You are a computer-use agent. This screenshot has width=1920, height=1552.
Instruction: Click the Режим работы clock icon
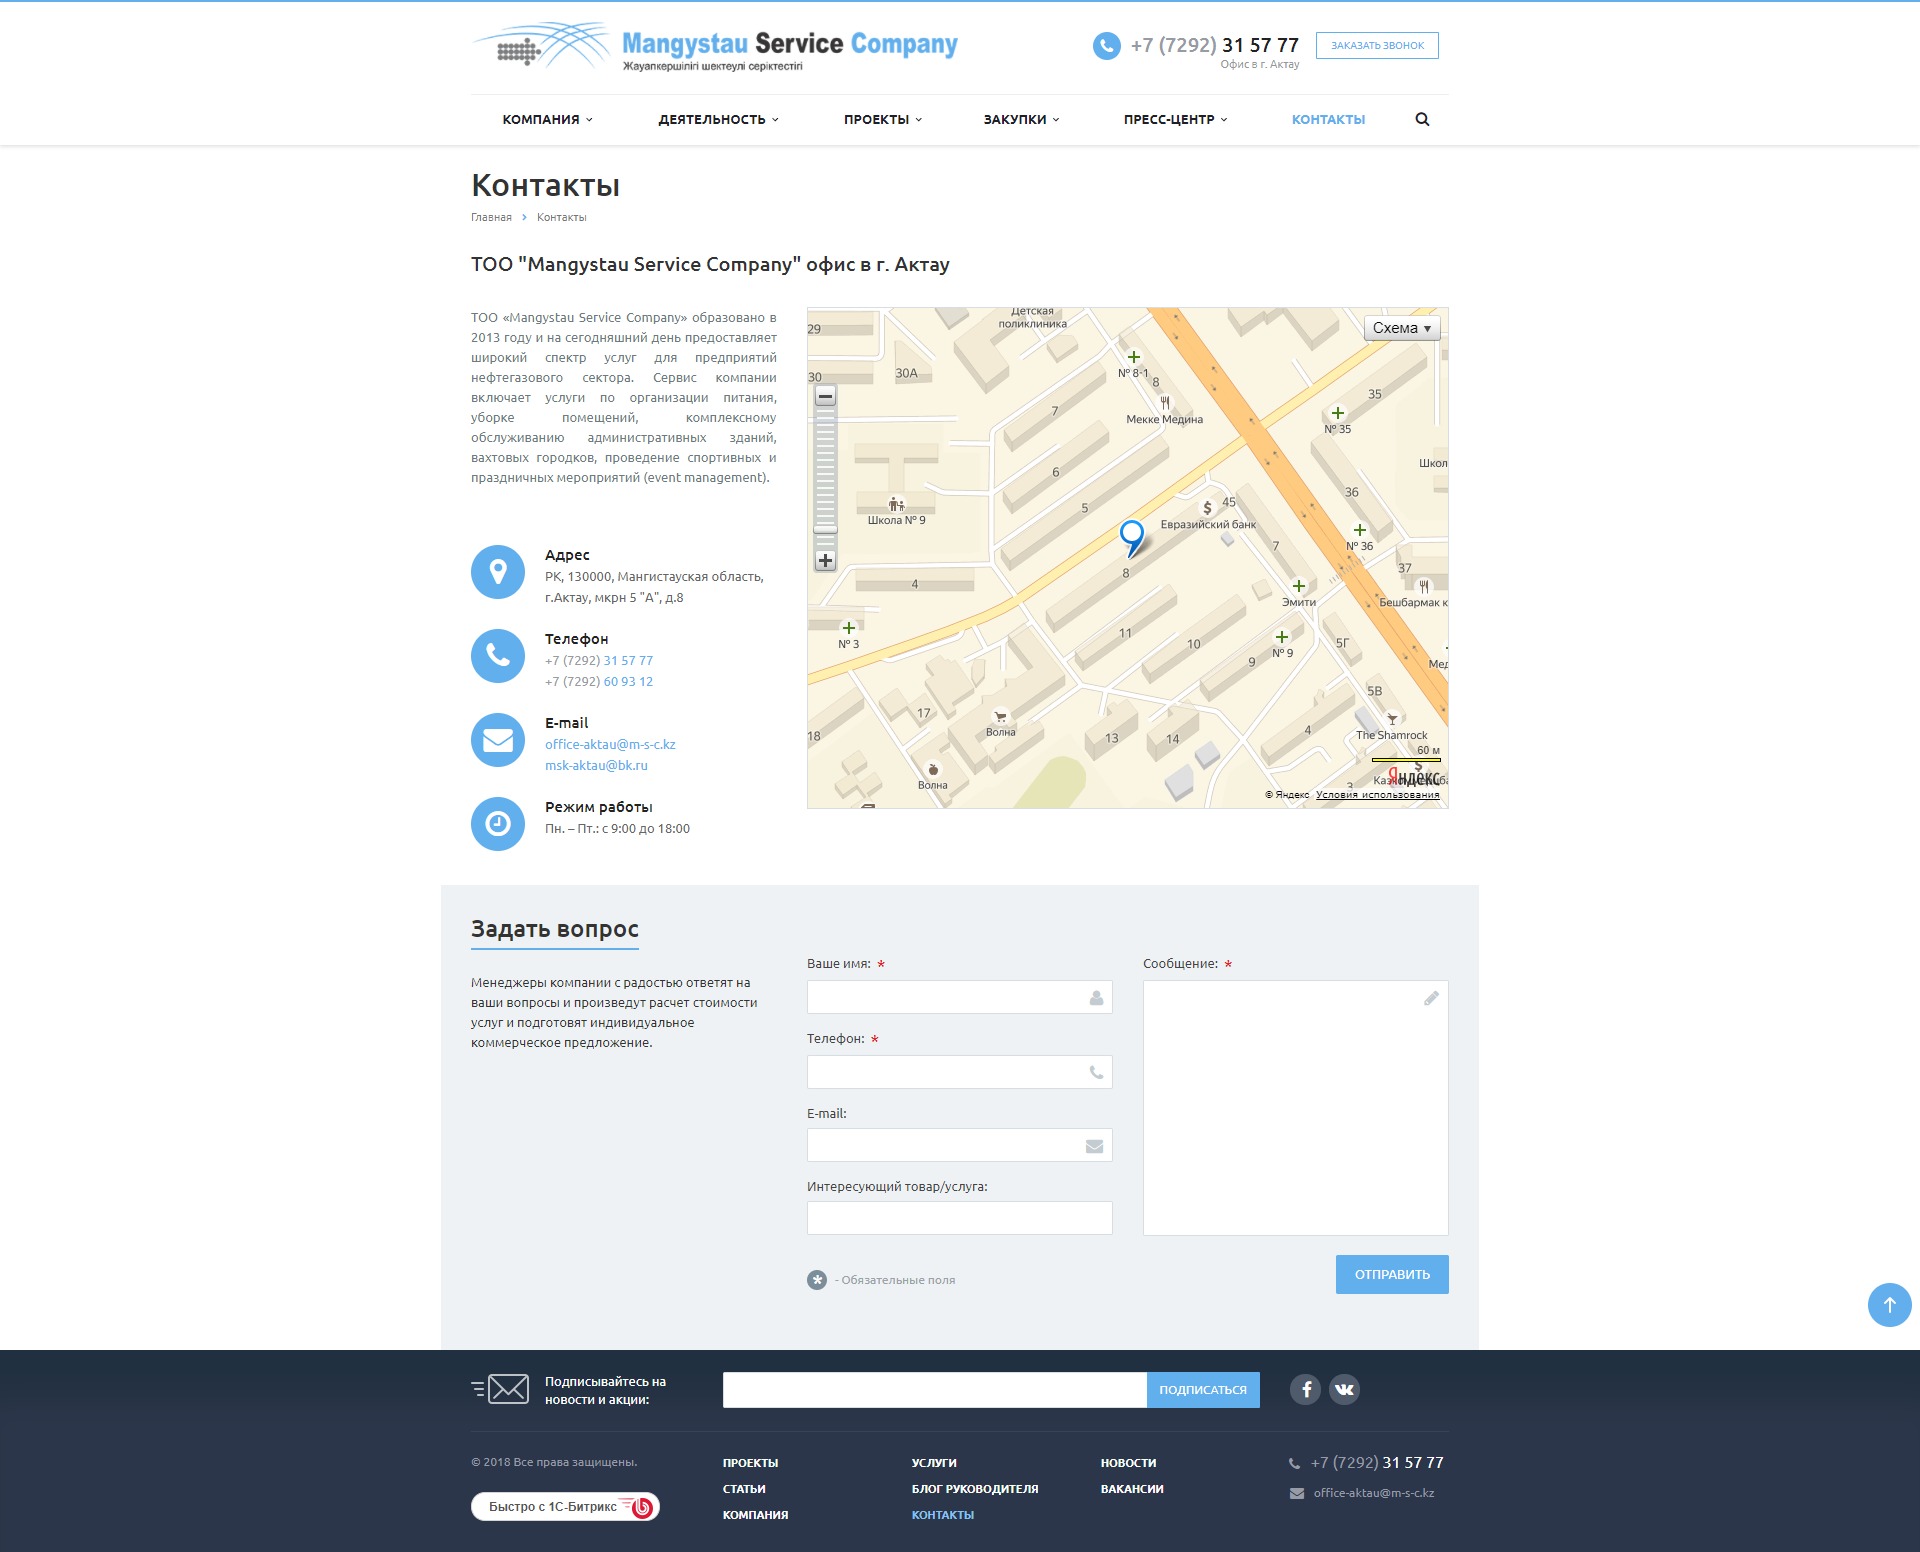tap(498, 824)
